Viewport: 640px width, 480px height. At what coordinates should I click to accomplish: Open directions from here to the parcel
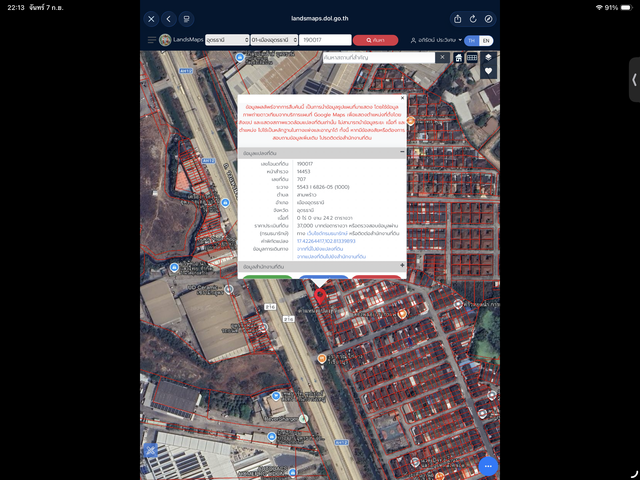click(320, 249)
